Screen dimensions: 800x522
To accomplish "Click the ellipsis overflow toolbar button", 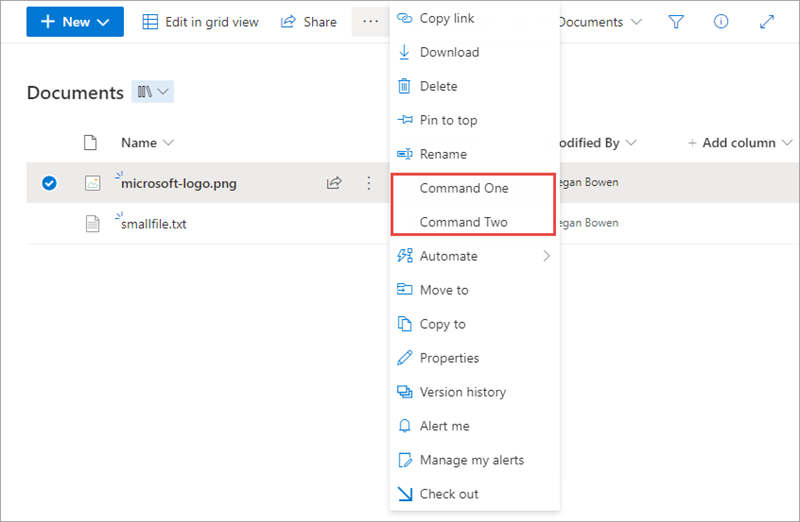I will pyautogui.click(x=370, y=22).
